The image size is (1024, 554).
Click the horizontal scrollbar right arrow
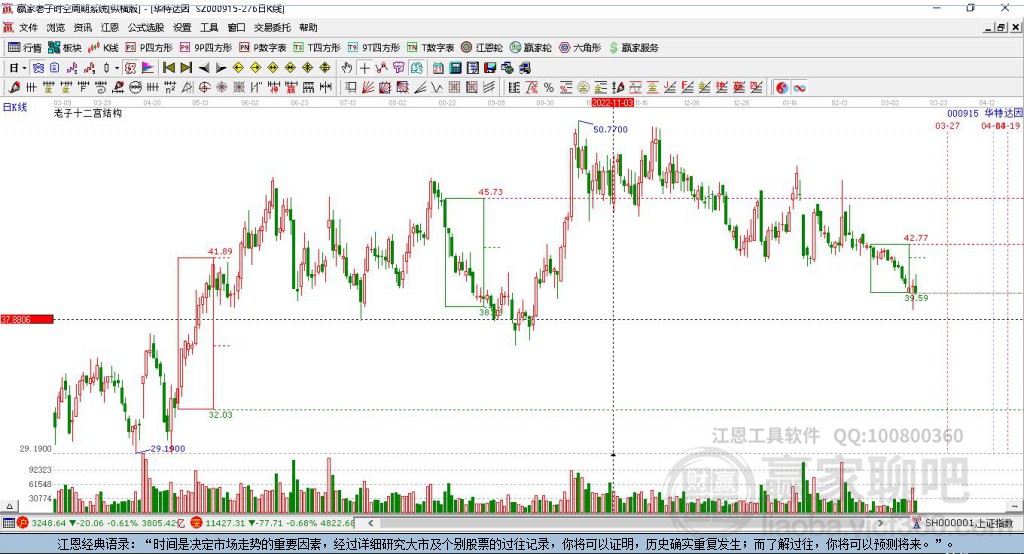tap(880, 523)
